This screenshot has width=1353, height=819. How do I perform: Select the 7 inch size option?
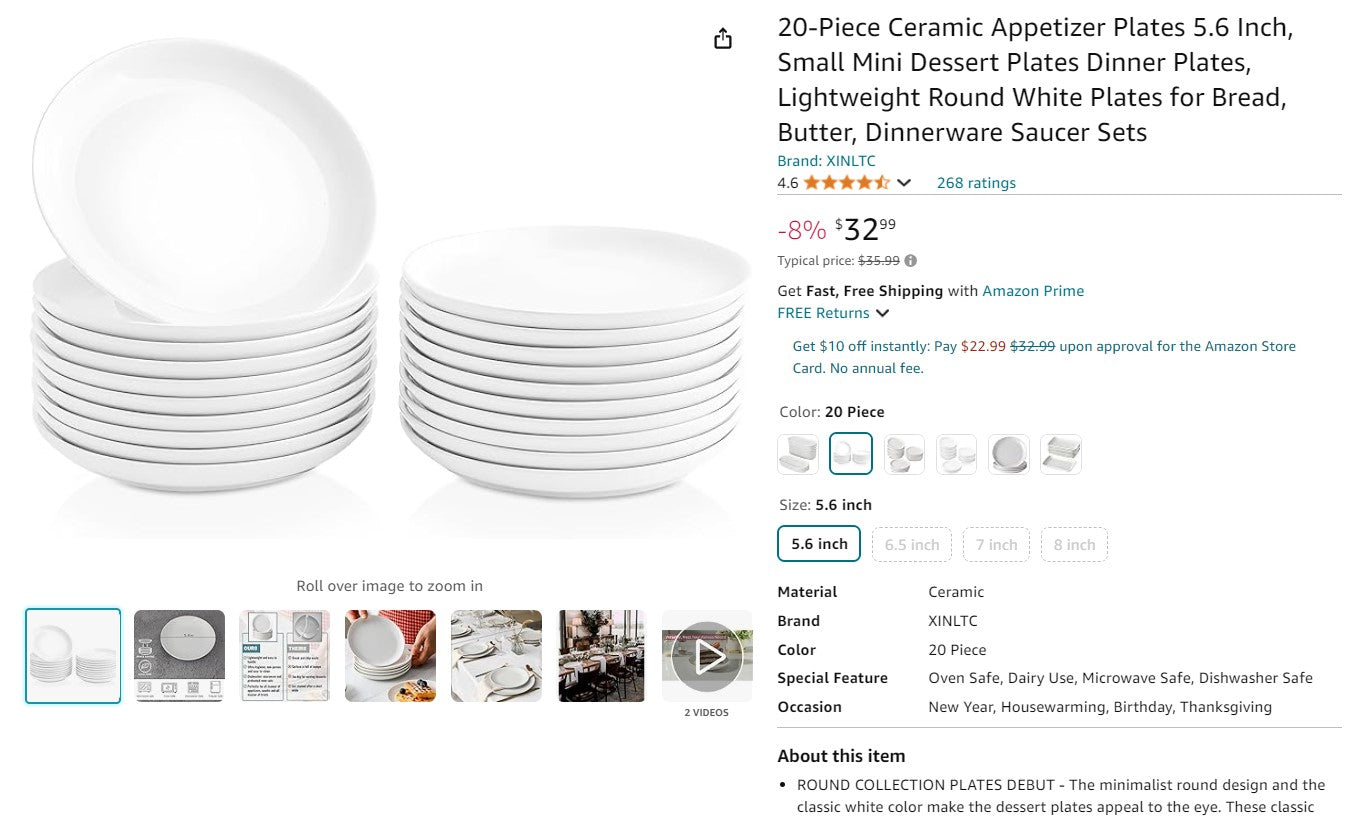(996, 544)
